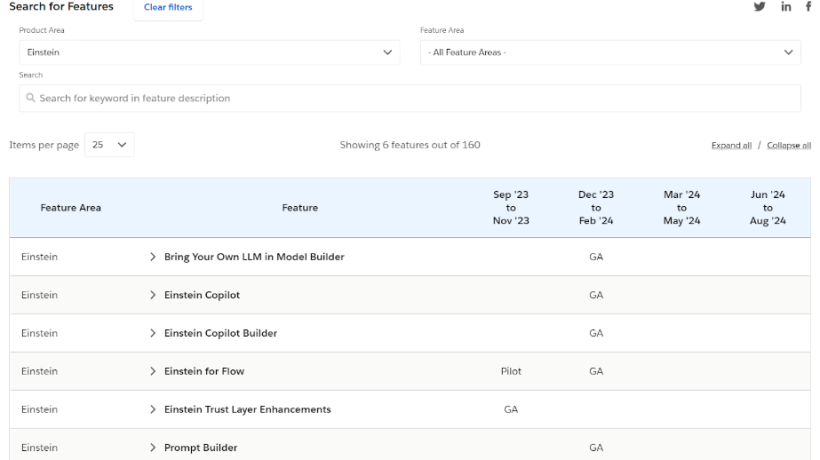820x460 pixels.
Task: Click the Expand all link
Action: (731, 145)
